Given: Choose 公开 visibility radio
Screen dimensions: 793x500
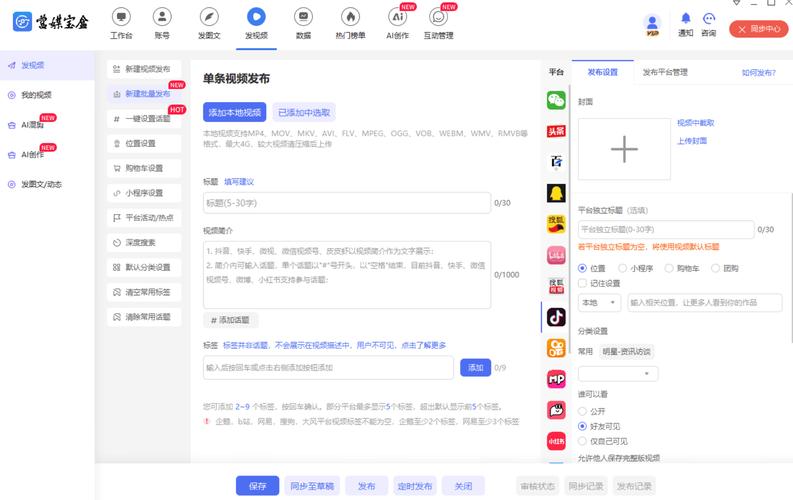Looking at the screenshot, I should point(583,412).
